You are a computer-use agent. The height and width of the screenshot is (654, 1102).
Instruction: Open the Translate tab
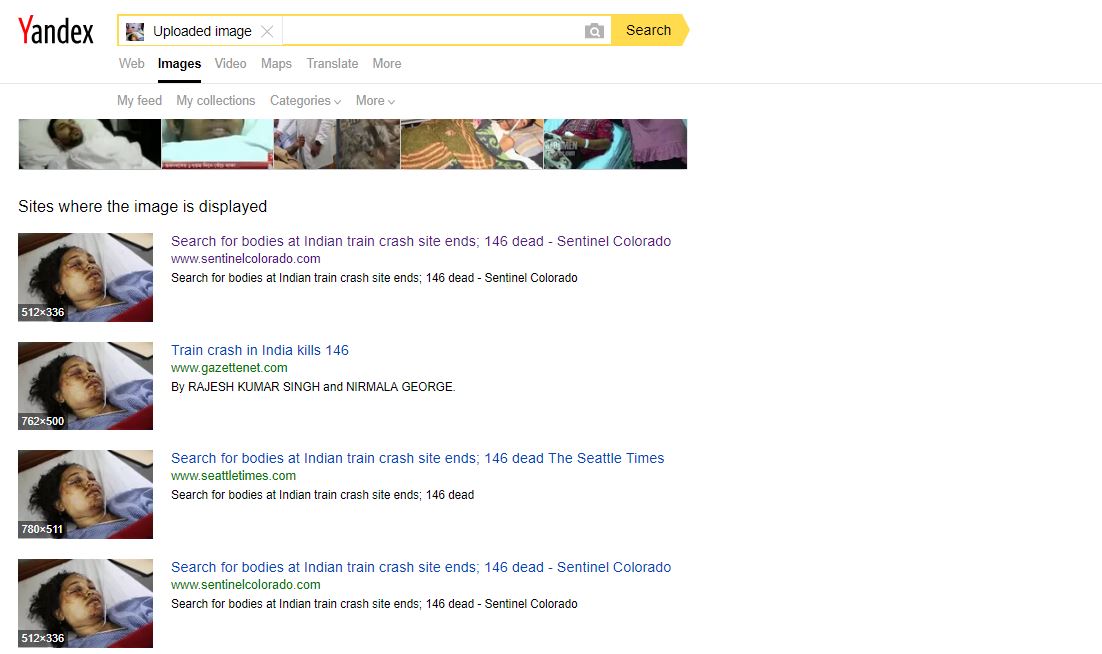click(x=332, y=63)
